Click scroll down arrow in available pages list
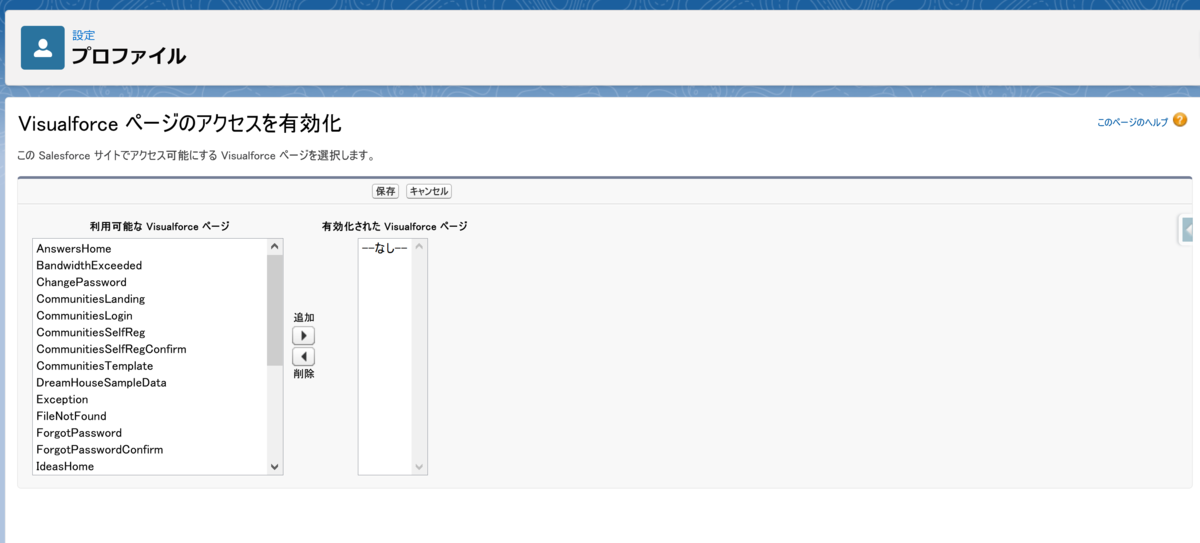Image resolution: width=1200 pixels, height=543 pixels. (275, 466)
